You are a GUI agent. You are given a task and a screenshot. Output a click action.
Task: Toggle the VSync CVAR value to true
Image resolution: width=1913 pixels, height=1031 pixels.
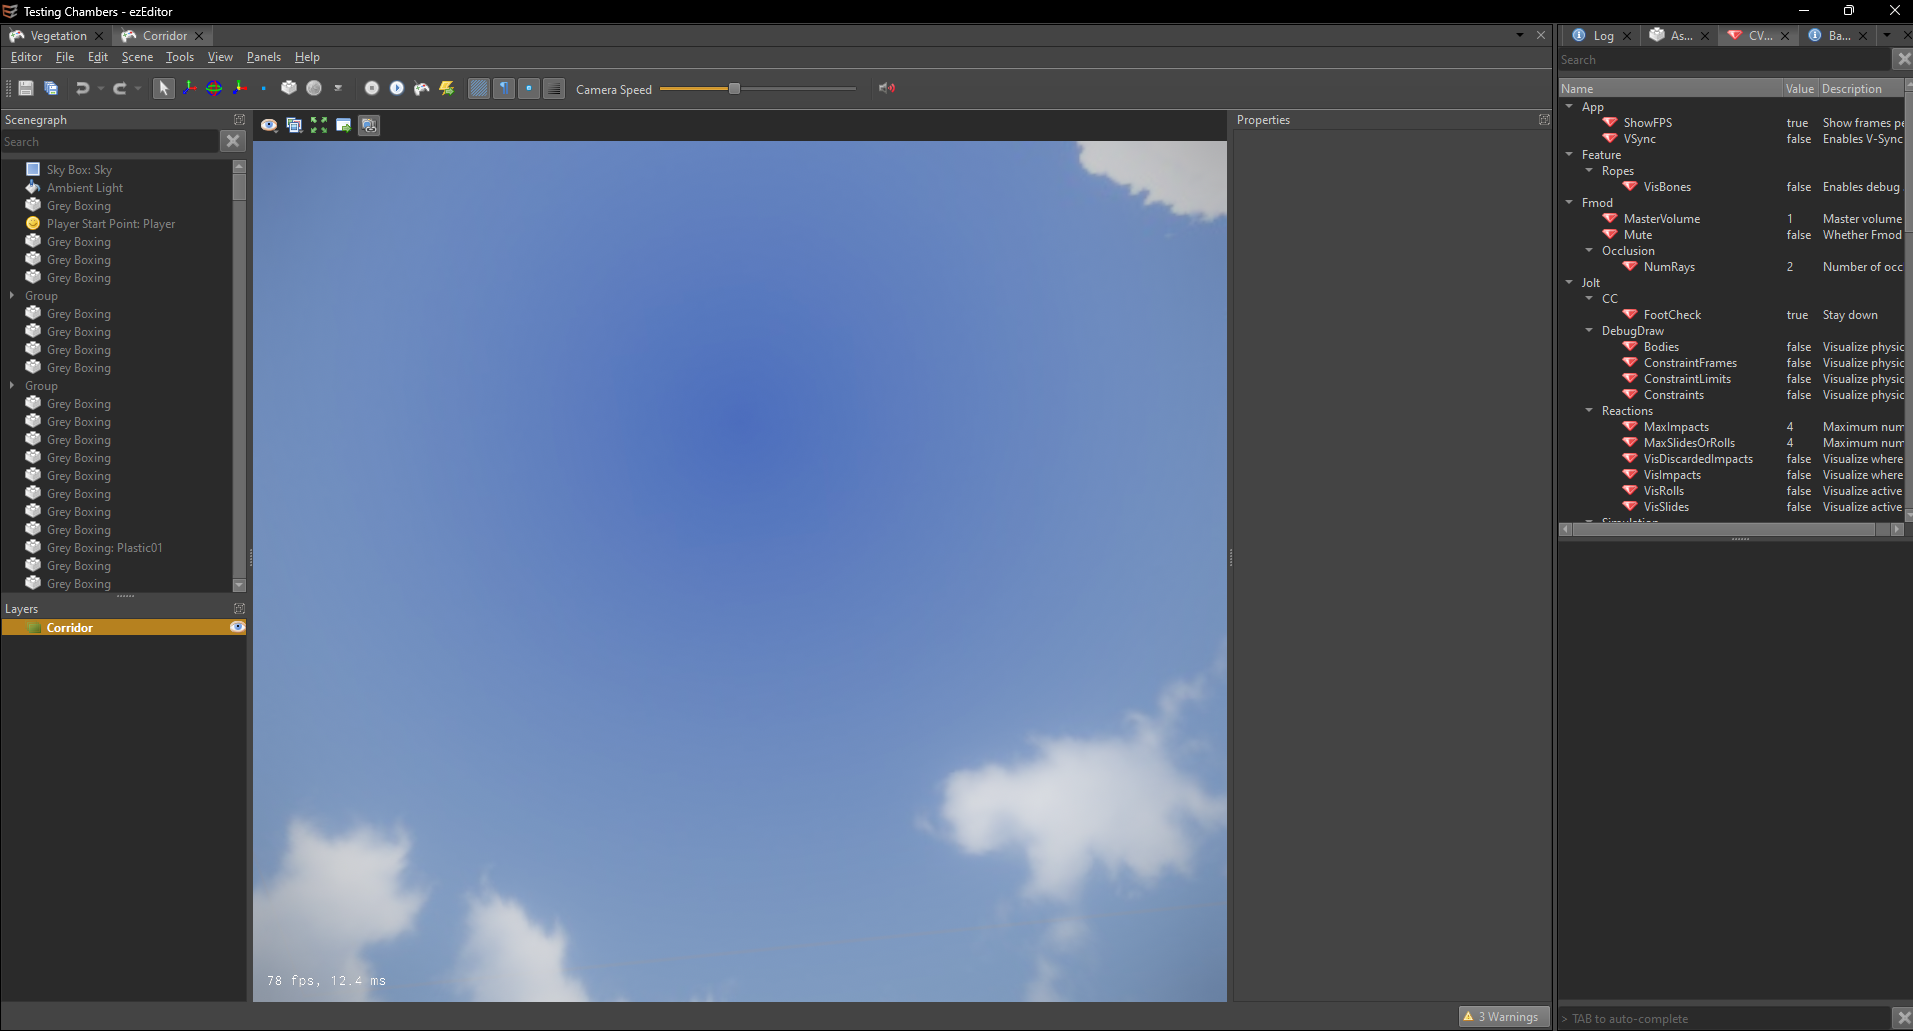pyautogui.click(x=1797, y=139)
